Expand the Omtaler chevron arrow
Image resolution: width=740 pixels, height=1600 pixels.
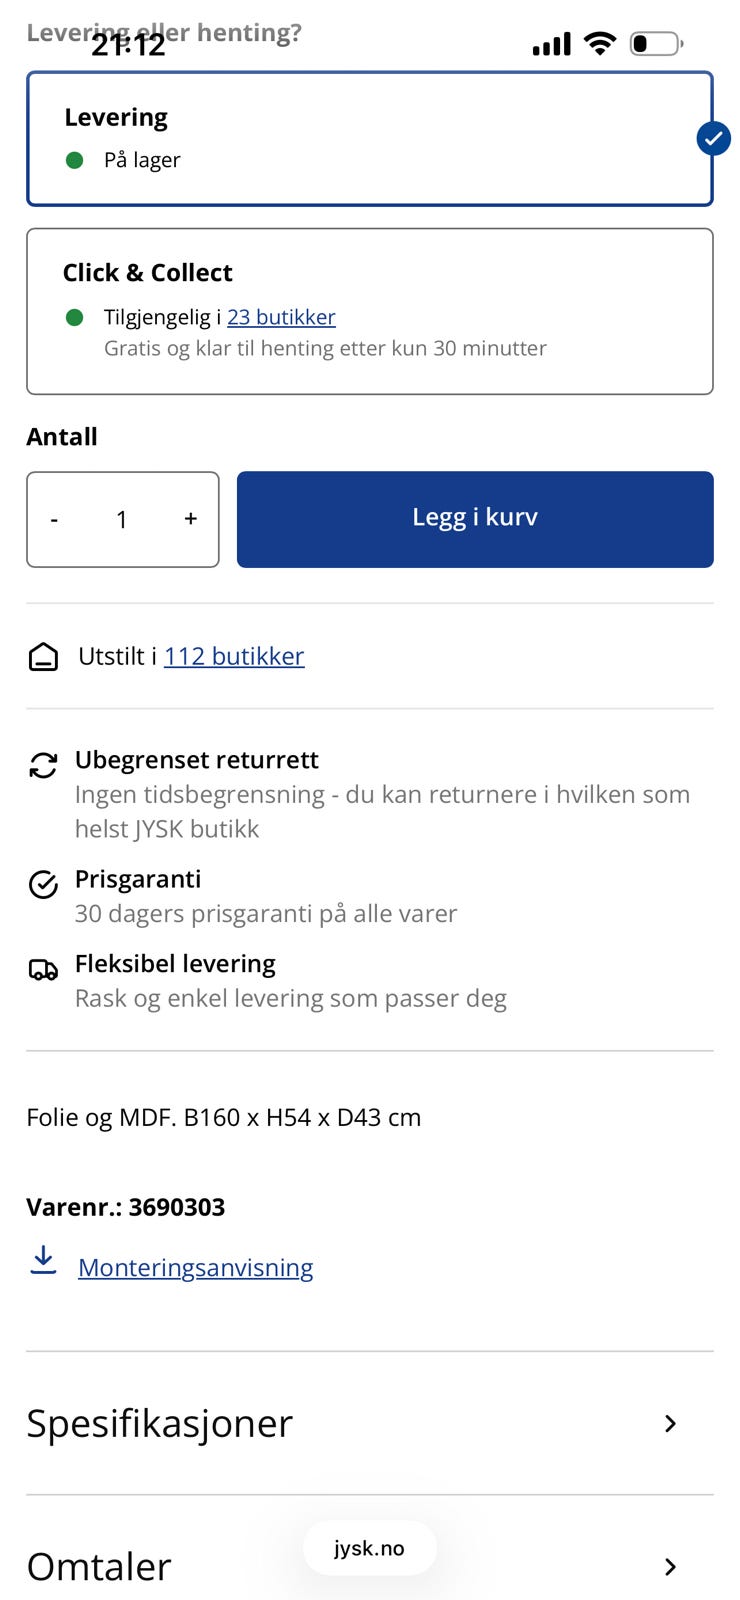[670, 1566]
